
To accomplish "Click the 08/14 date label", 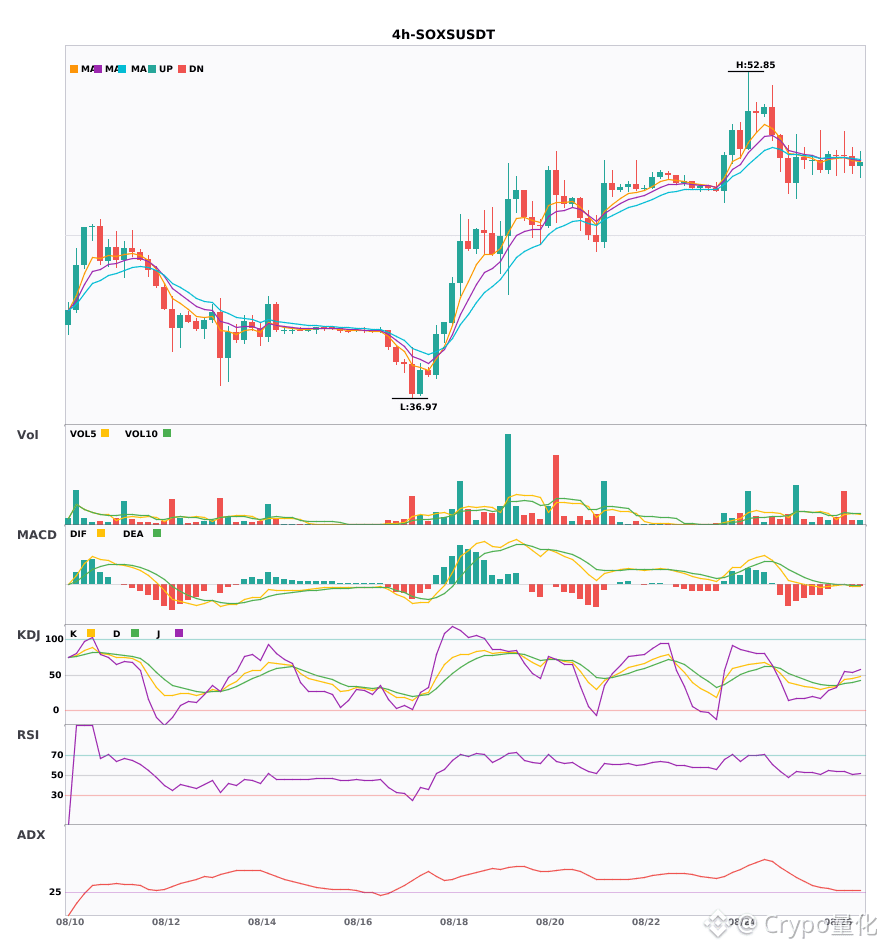I will click(262, 922).
